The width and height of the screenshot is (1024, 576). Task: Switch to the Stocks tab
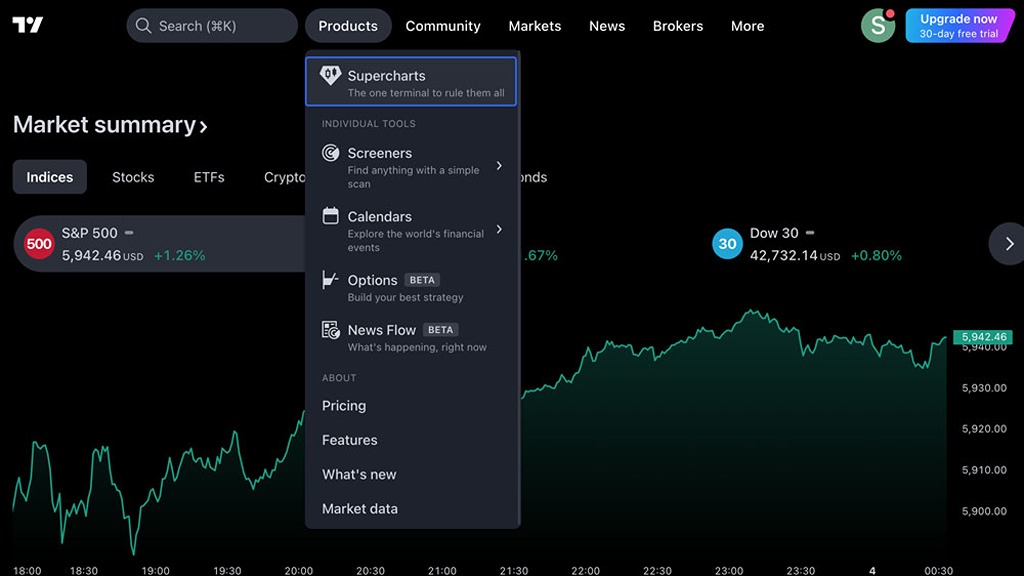tap(133, 177)
